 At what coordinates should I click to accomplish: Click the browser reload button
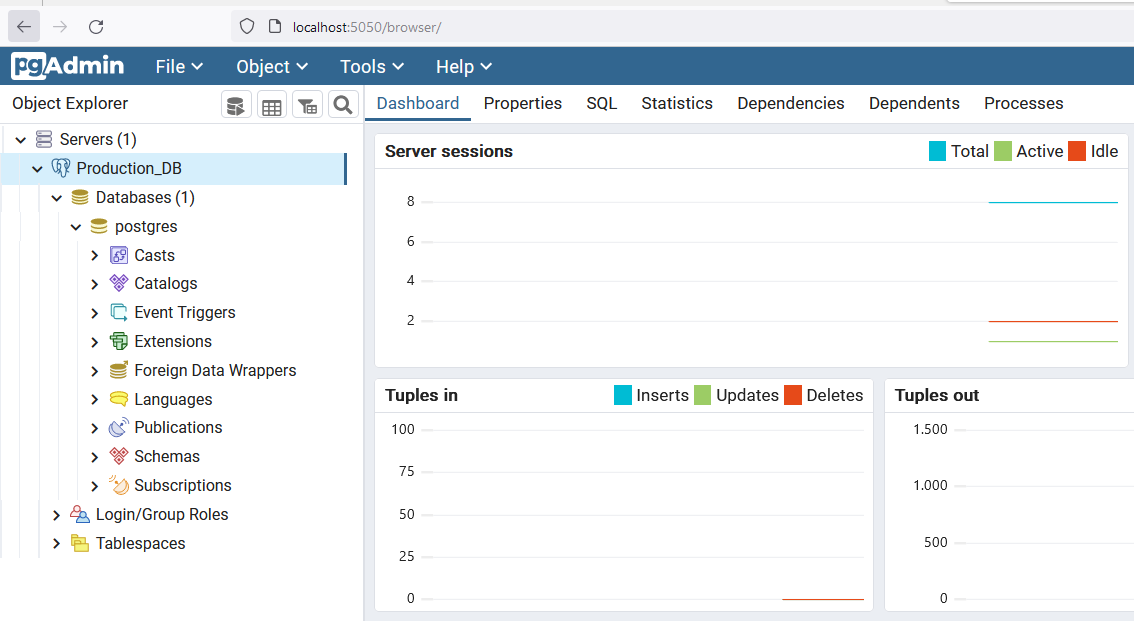tap(96, 27)
